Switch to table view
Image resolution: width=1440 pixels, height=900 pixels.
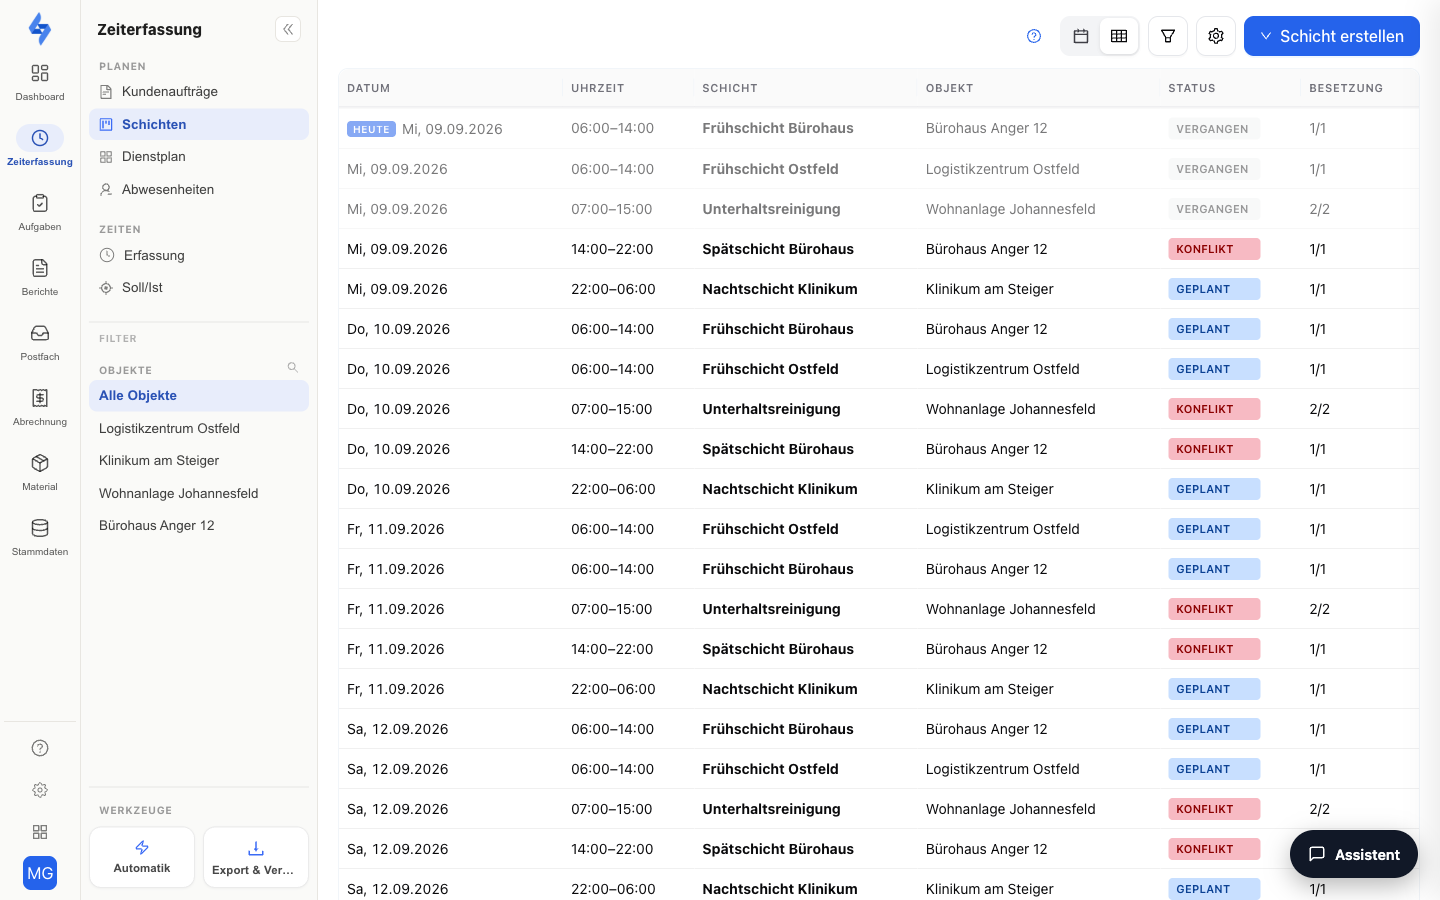[x=1119, y=36]
